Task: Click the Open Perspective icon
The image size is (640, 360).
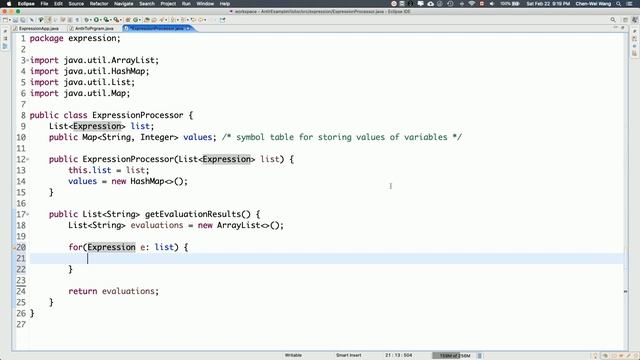Action: (x=625, y=20)
